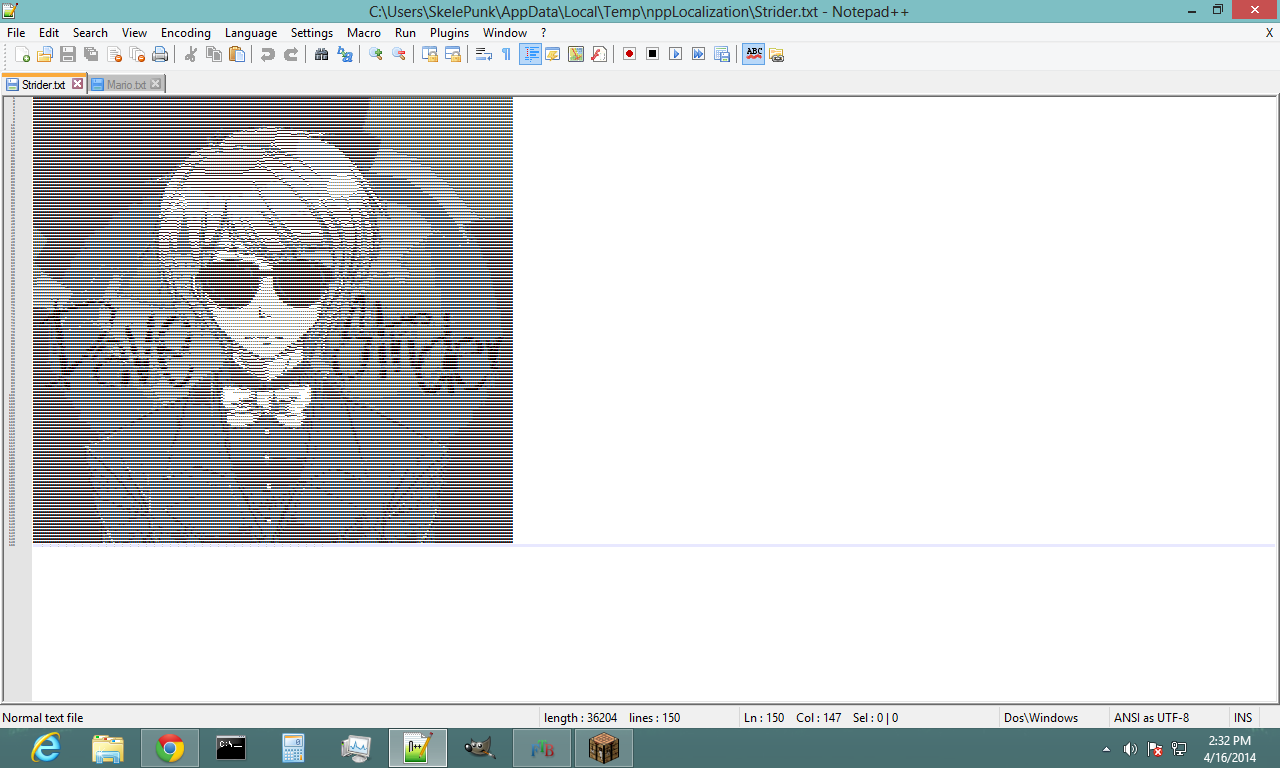Viewport: 1280px width, 768px height.
Task: Open the Encoding menu
Action: (x=186, y=33)
